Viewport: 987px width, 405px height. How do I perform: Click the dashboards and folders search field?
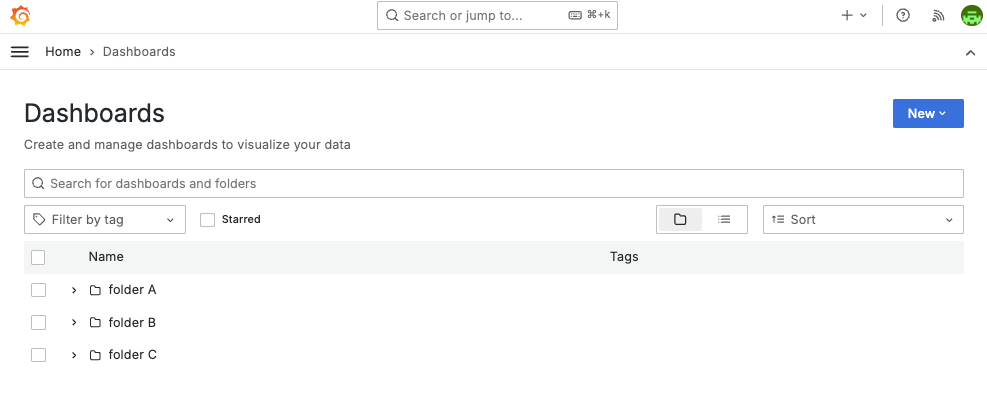coord(493,184)
